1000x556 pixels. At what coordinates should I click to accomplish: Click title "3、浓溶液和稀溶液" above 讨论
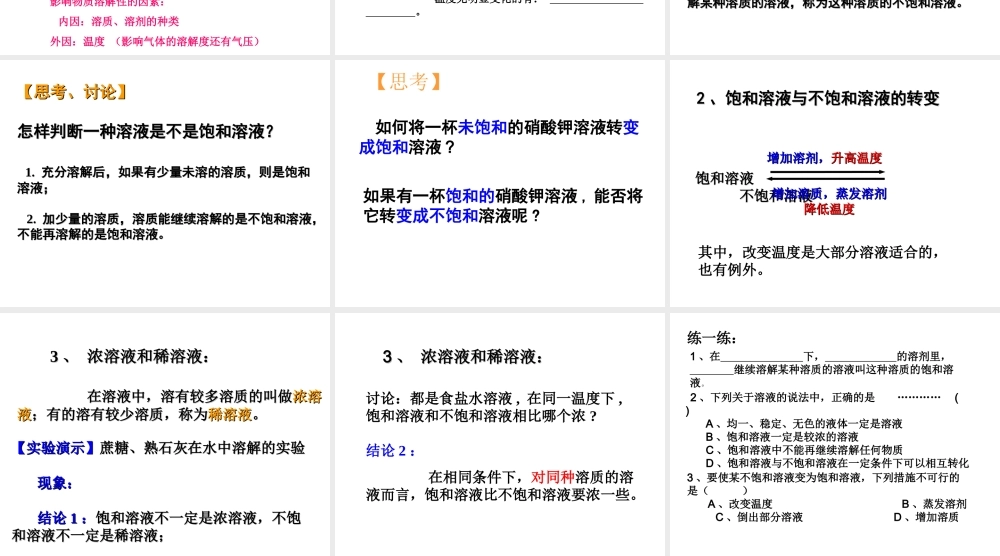[462, 357]
